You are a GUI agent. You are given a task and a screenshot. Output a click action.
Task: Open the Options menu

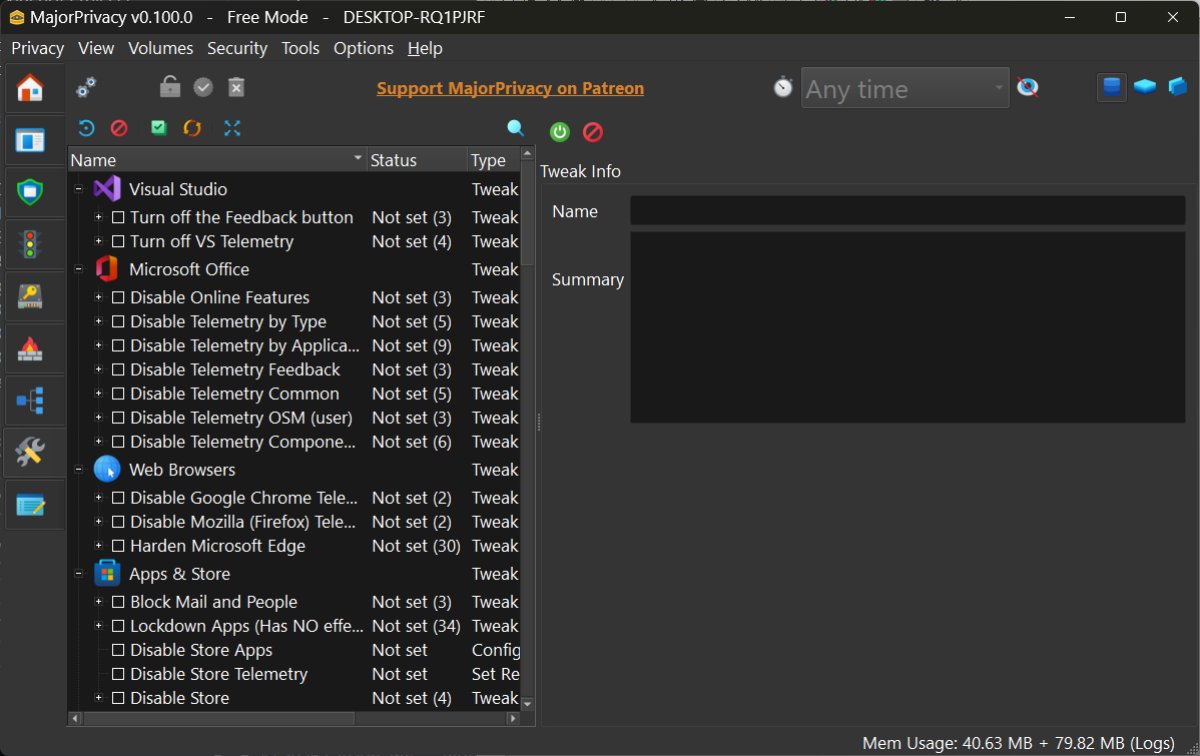coord(363,48)
